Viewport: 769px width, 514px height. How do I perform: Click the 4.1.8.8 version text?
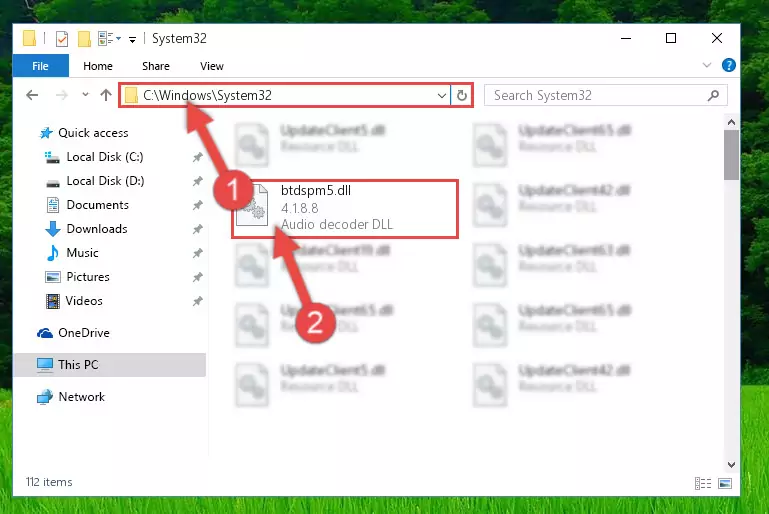tap(300, 208)
